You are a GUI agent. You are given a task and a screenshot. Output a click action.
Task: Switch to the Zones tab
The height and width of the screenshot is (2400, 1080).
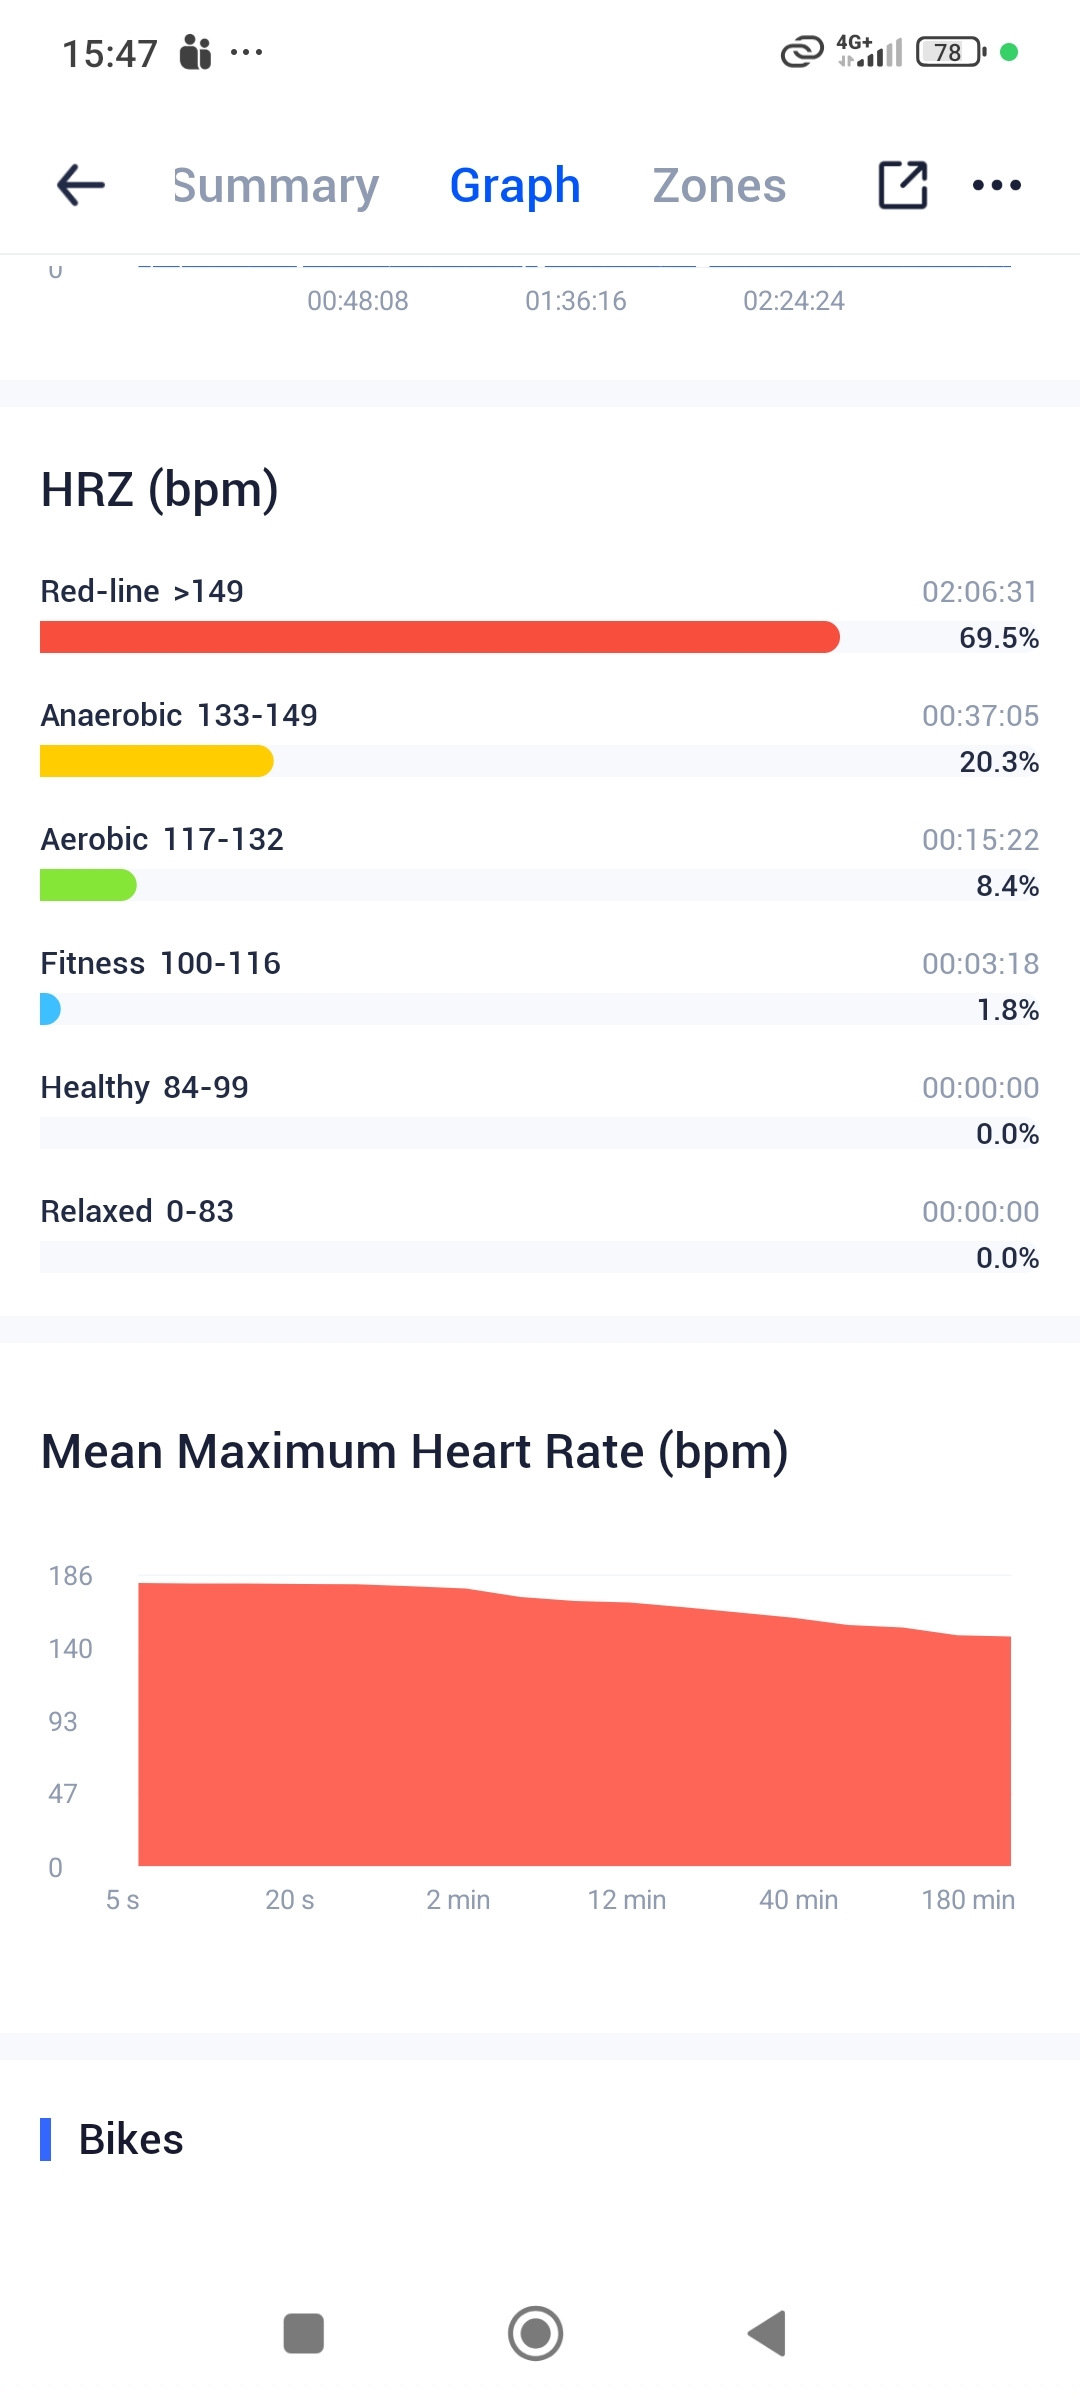pyautogui.click(x=719, y=186)
